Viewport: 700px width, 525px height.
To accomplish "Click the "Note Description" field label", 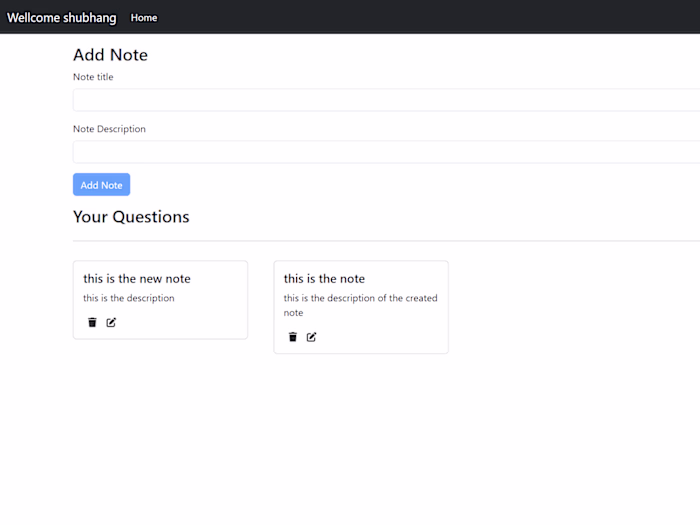I will (109, 129).
